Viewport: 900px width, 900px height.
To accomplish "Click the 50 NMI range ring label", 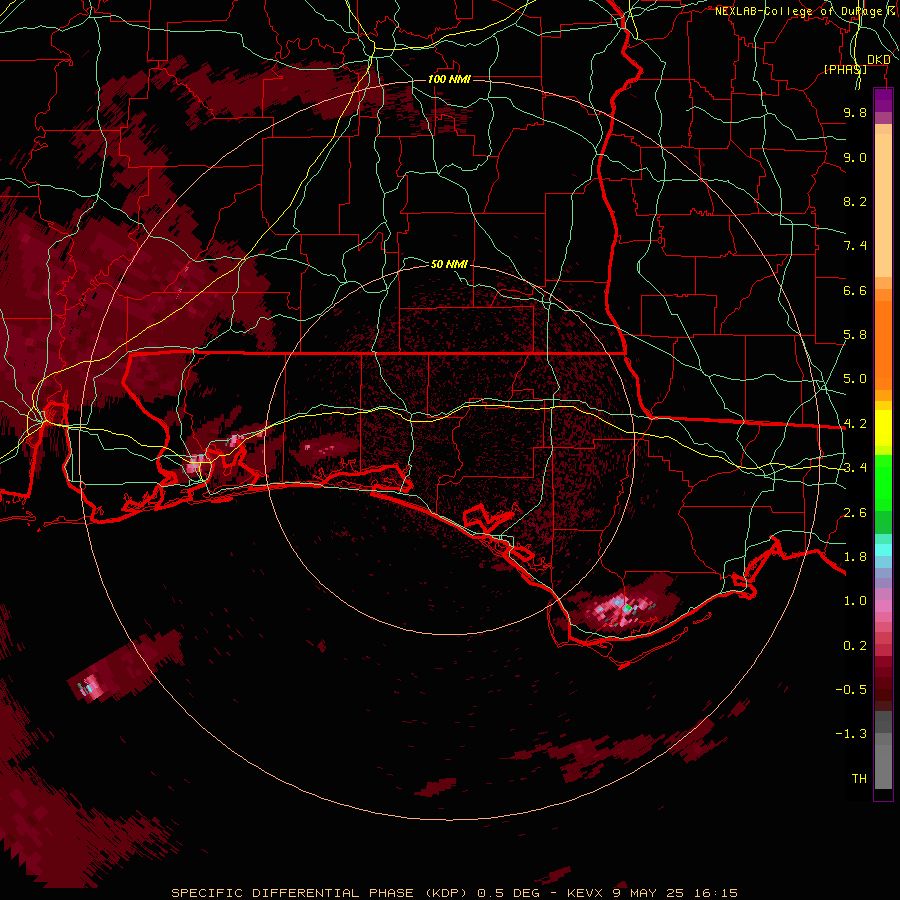I will 449,264.
